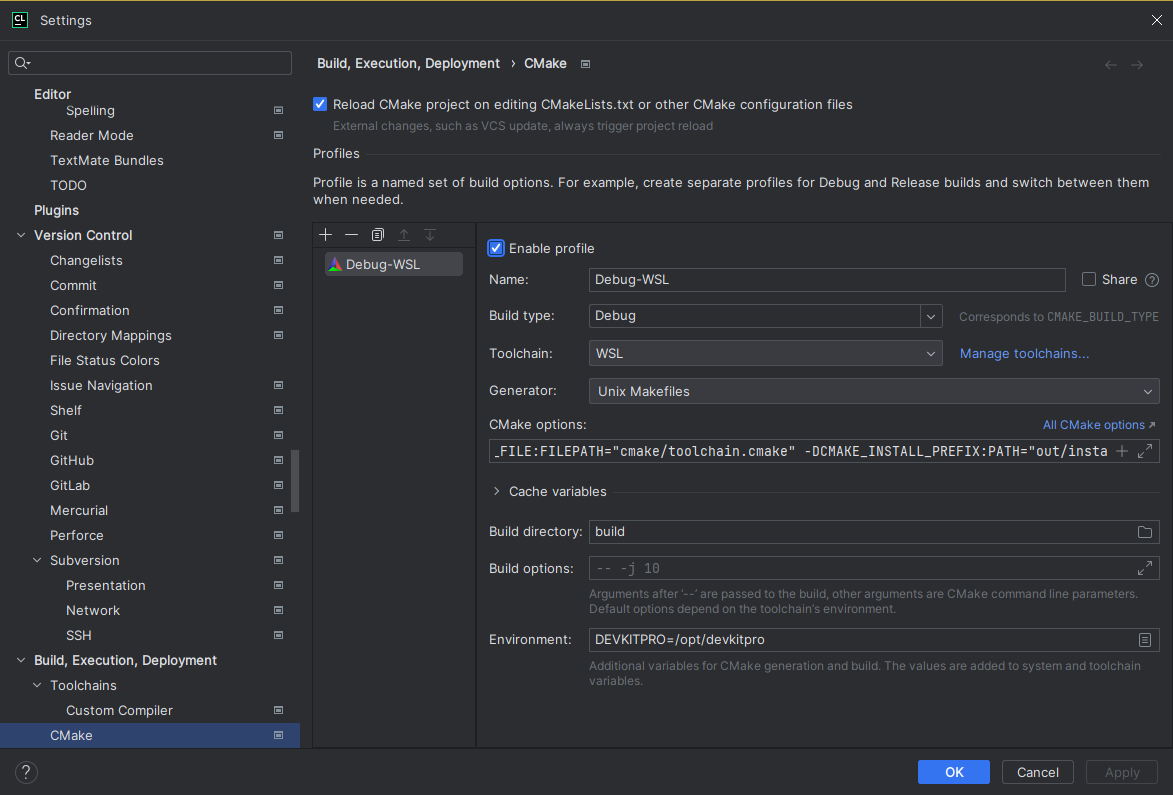Viewport: 1173px width, 795px height.
Task: Click the project icon next to Perforce
Action: click(278, 535)
